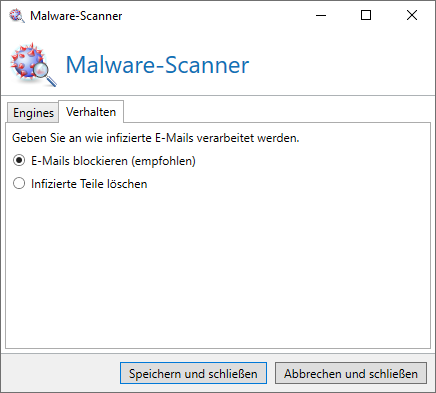Click the small Malware-Scanner title bar icon
This screenshot has width=436, height=393.
(16, 15)
